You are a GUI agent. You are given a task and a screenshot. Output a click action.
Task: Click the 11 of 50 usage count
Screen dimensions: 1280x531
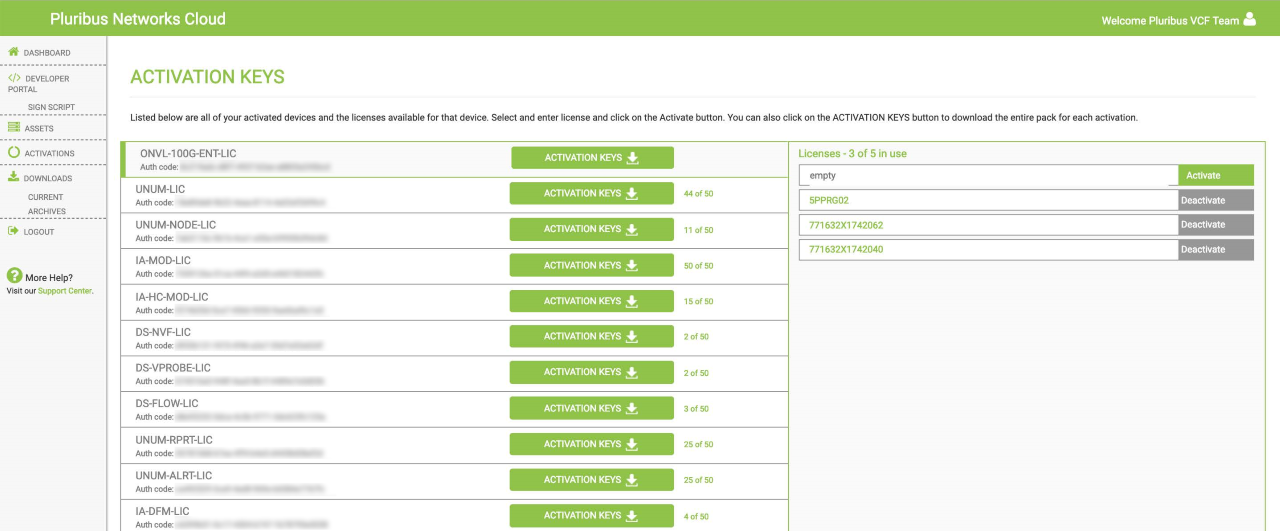point(699,230)
